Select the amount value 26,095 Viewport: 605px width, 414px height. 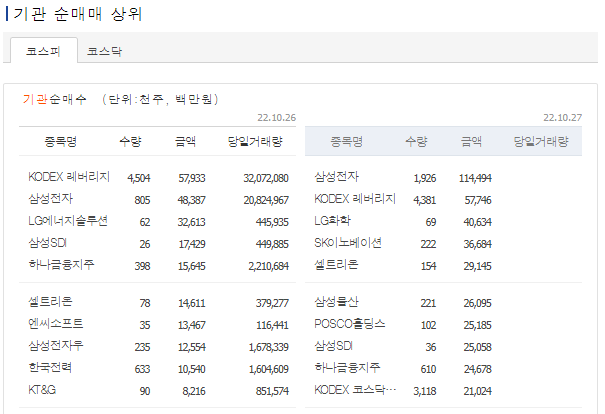478,303
